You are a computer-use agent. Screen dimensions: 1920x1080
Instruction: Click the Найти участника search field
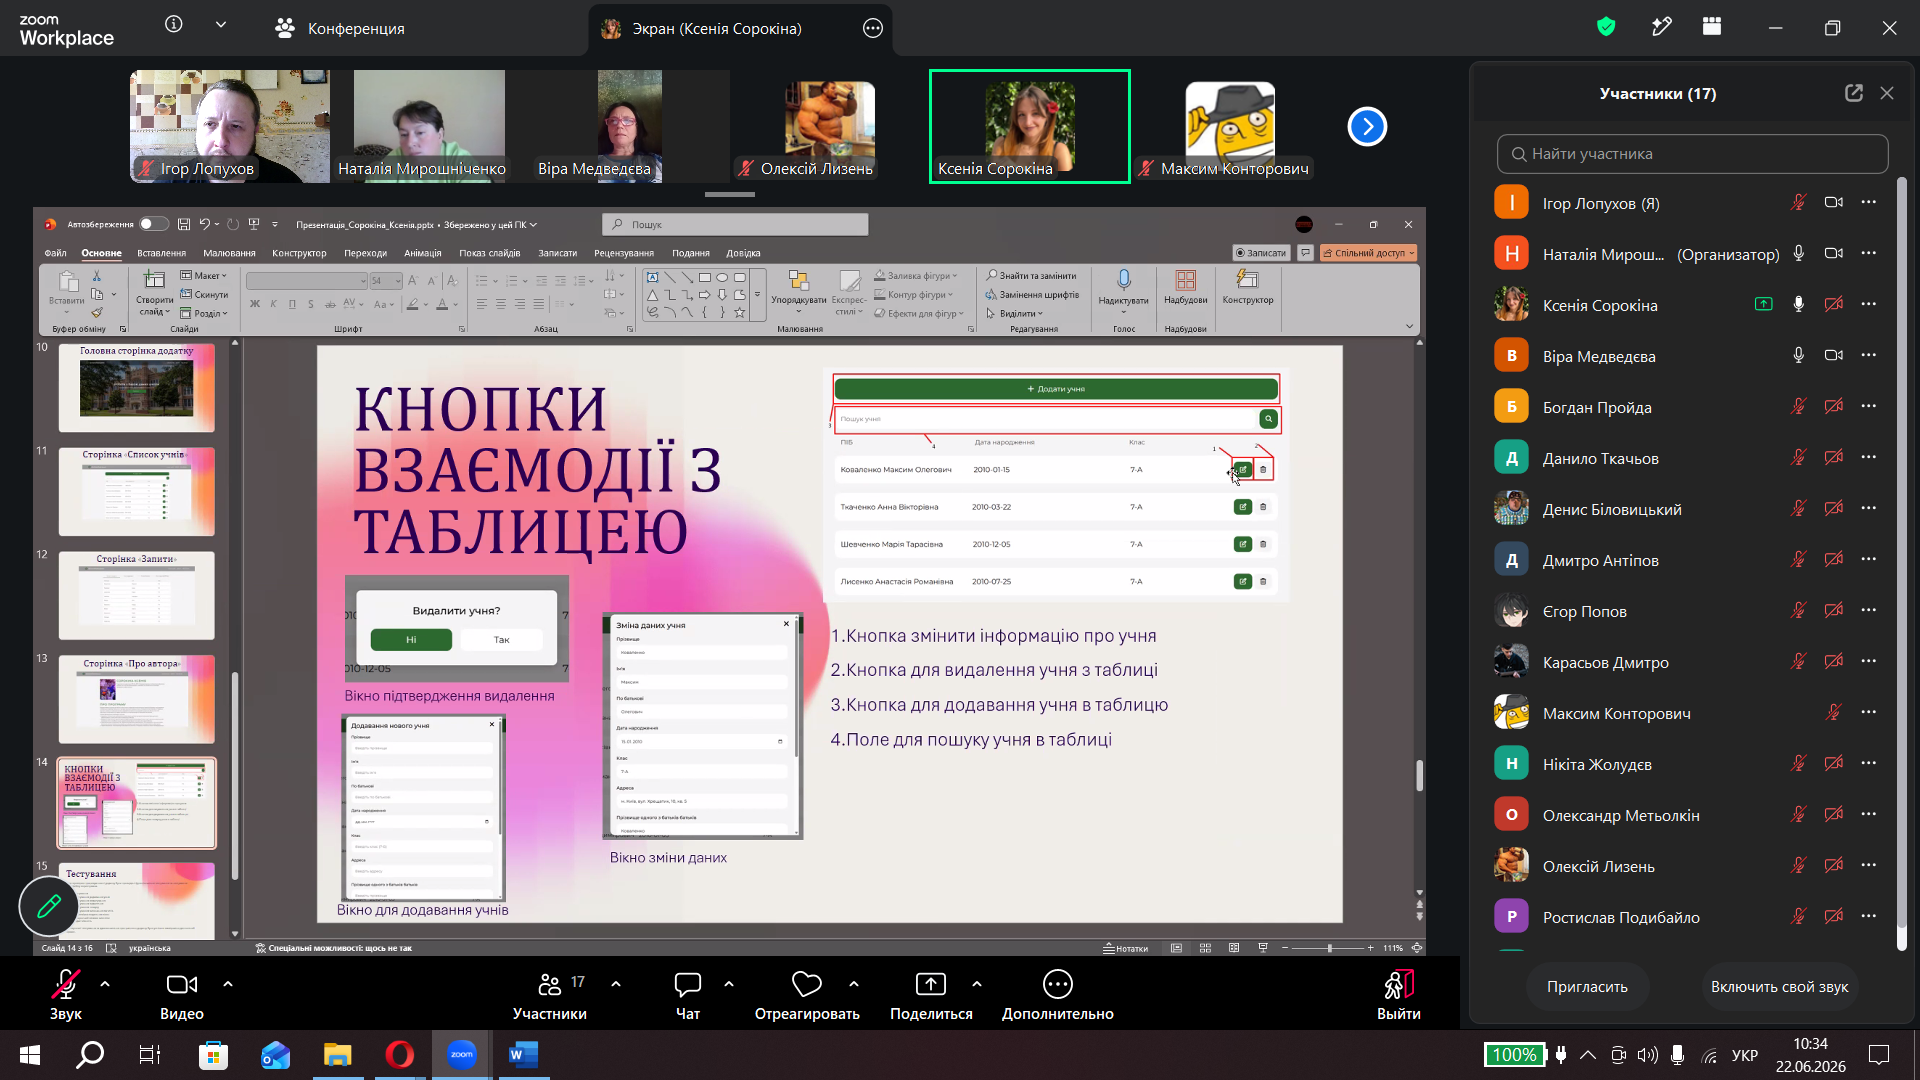(x=1692, y=154)
